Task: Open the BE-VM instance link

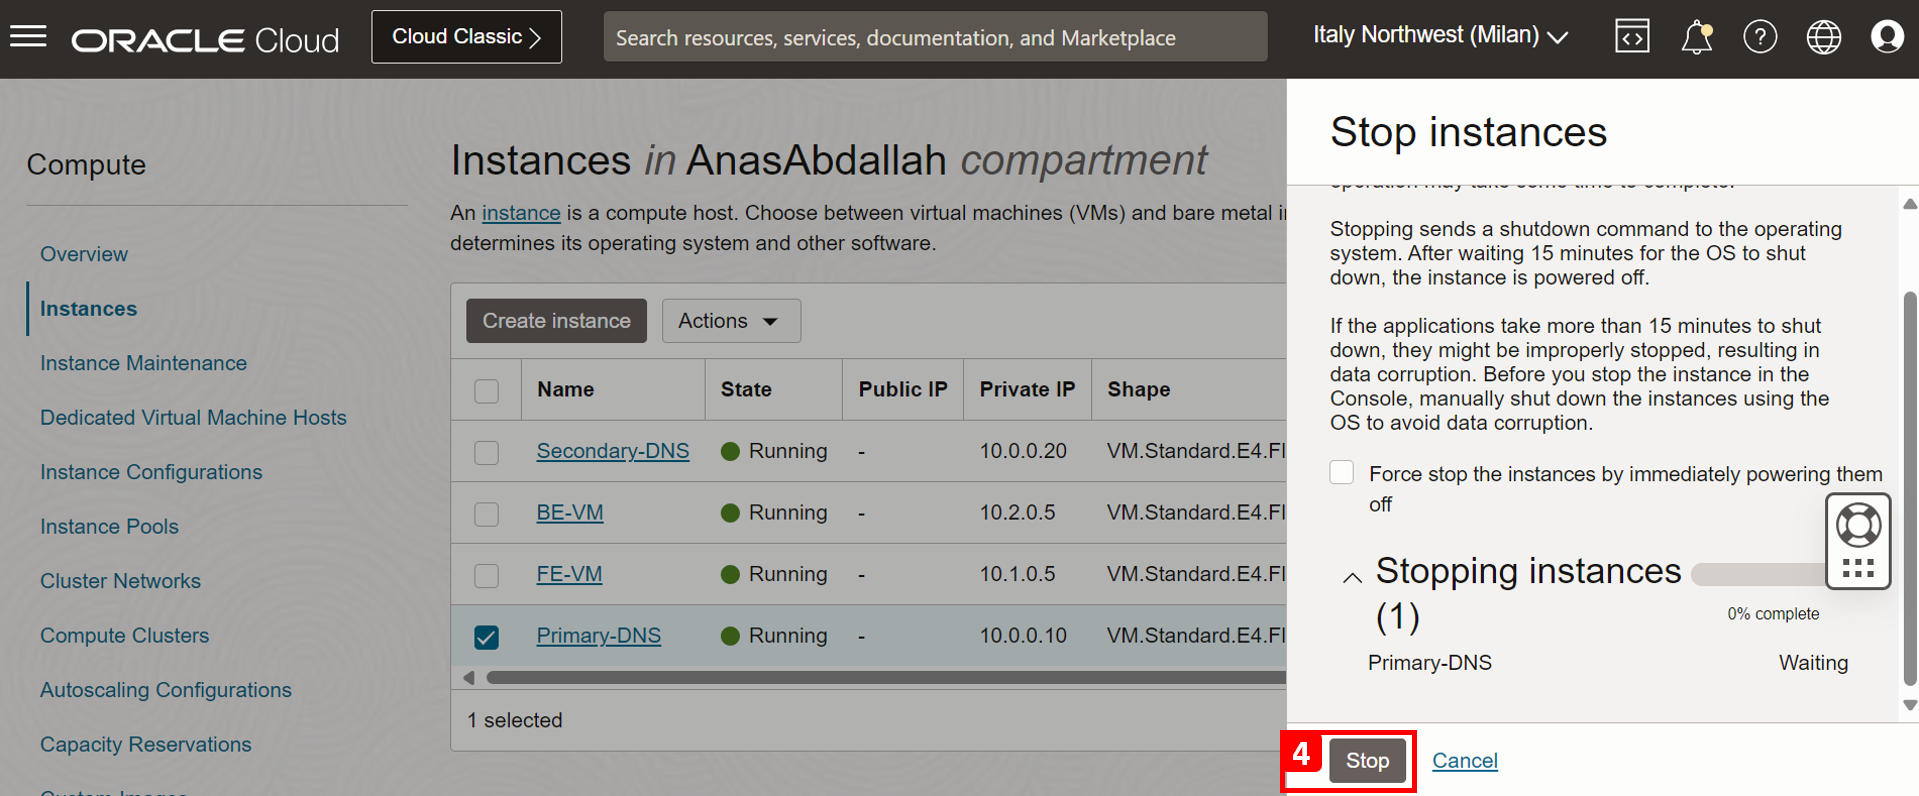Action: click(570, 513)
